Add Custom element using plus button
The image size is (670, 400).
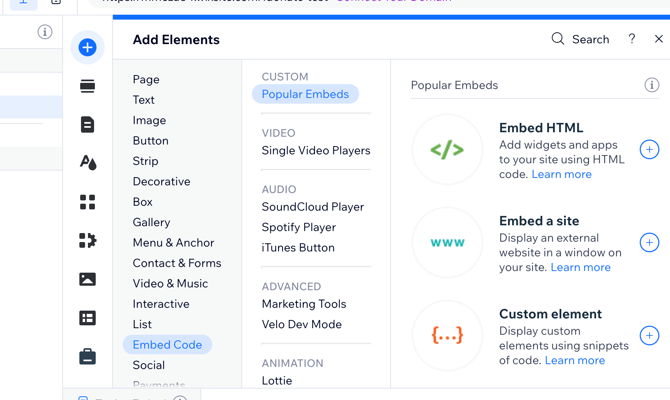pos(649,336)
